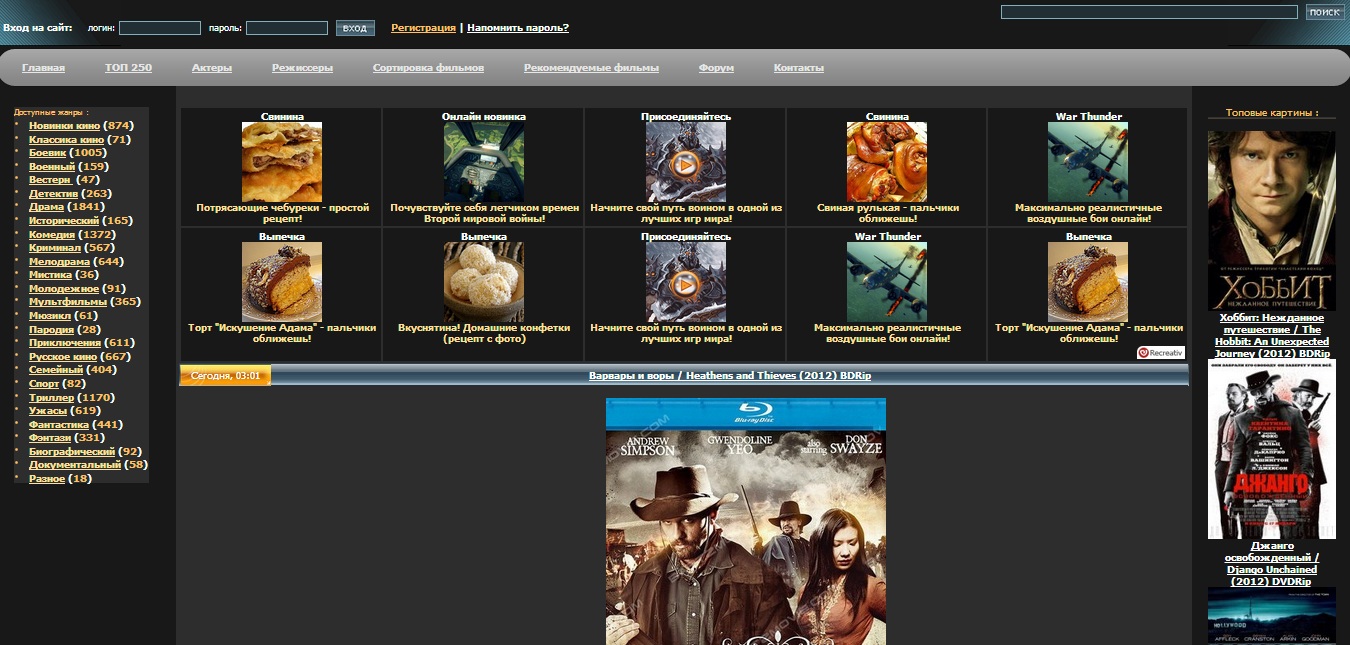The image size is (1350, 645).
Task: Click the play icon in top Присоединяйтесь ad
Action: [685, 164]
